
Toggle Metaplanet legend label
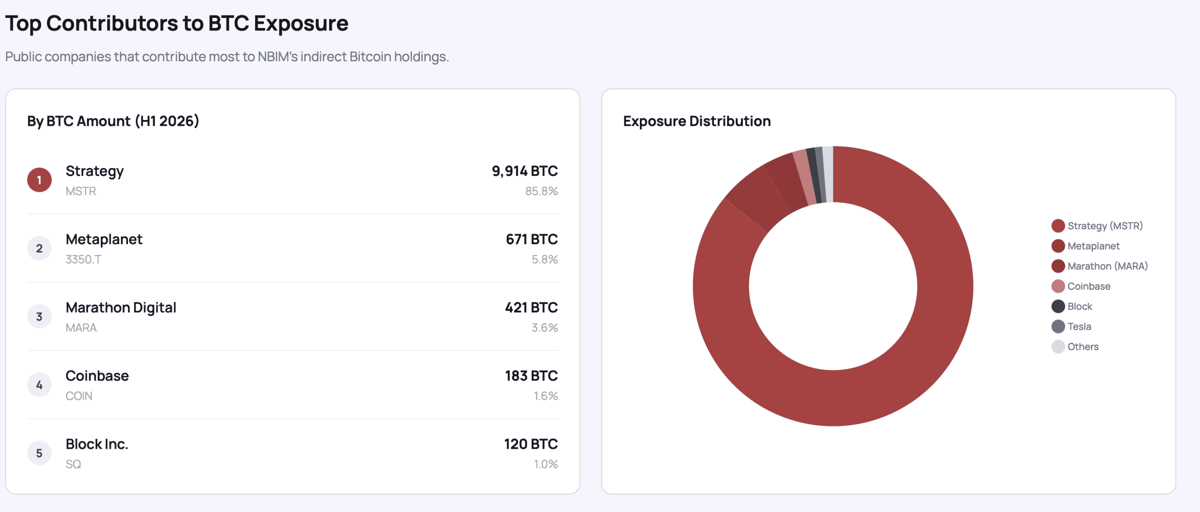[1094, 246]
